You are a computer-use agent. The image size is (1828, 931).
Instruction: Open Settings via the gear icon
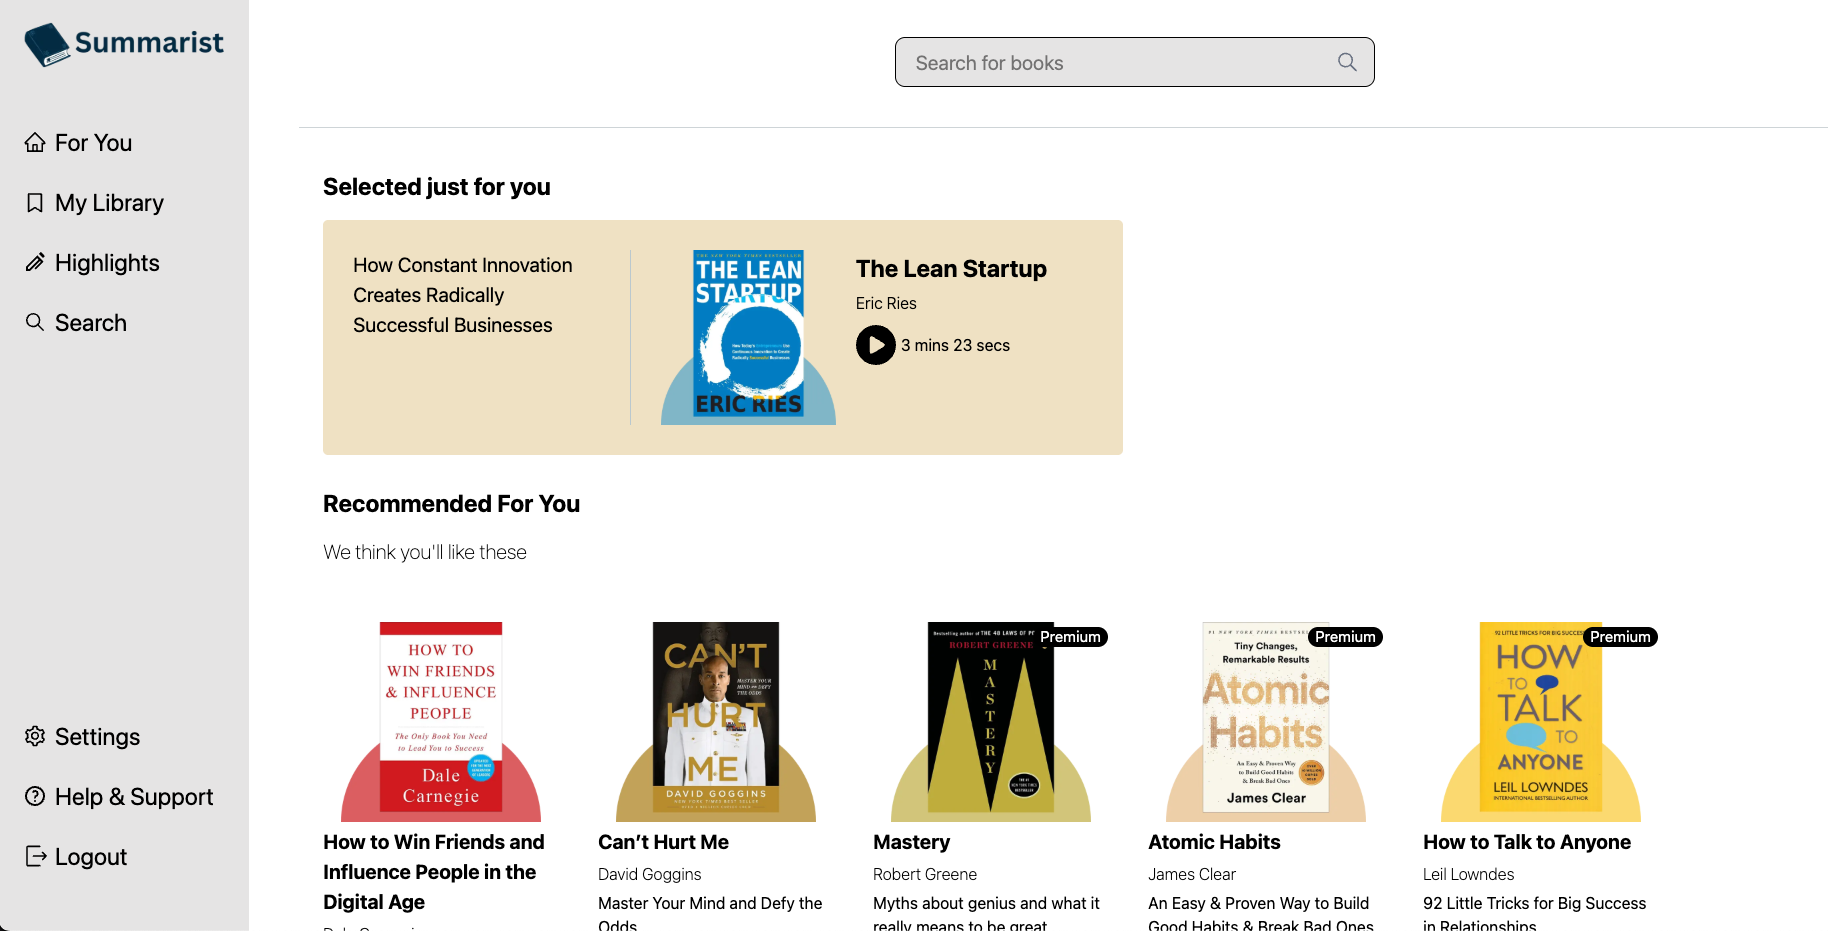coord(35,737)
